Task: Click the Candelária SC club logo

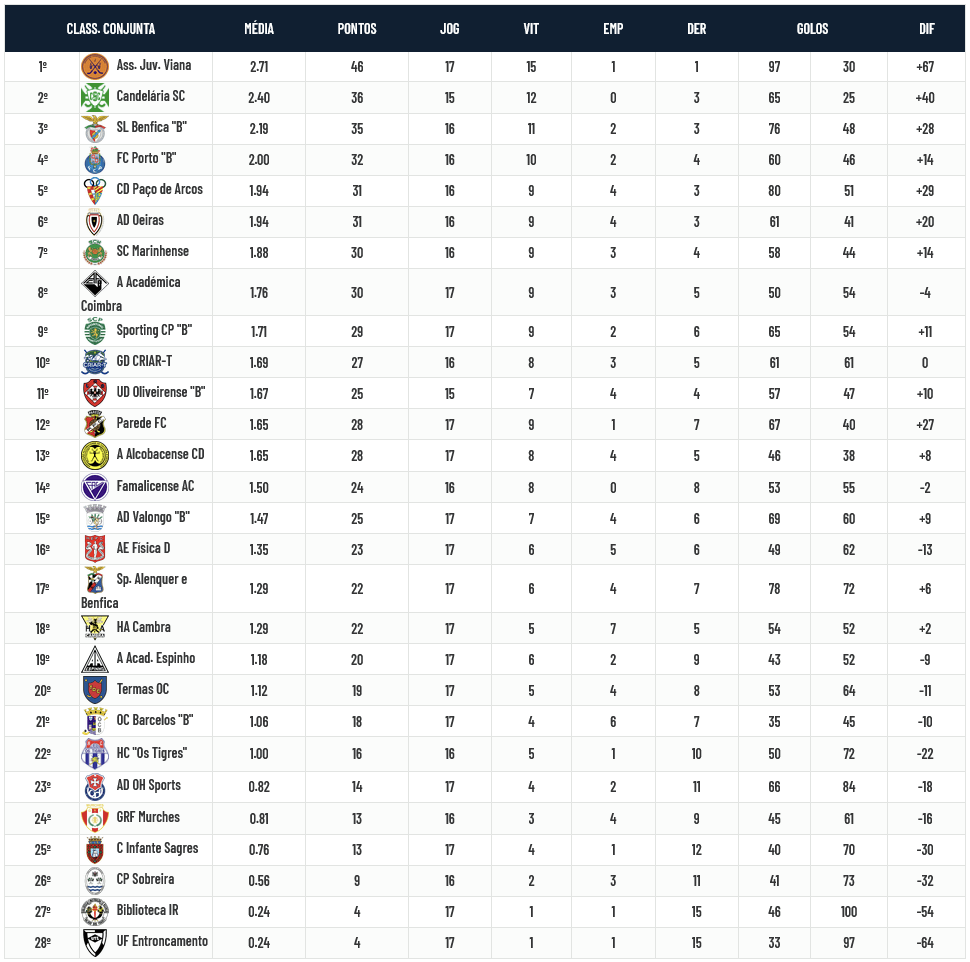Action: 94,98
